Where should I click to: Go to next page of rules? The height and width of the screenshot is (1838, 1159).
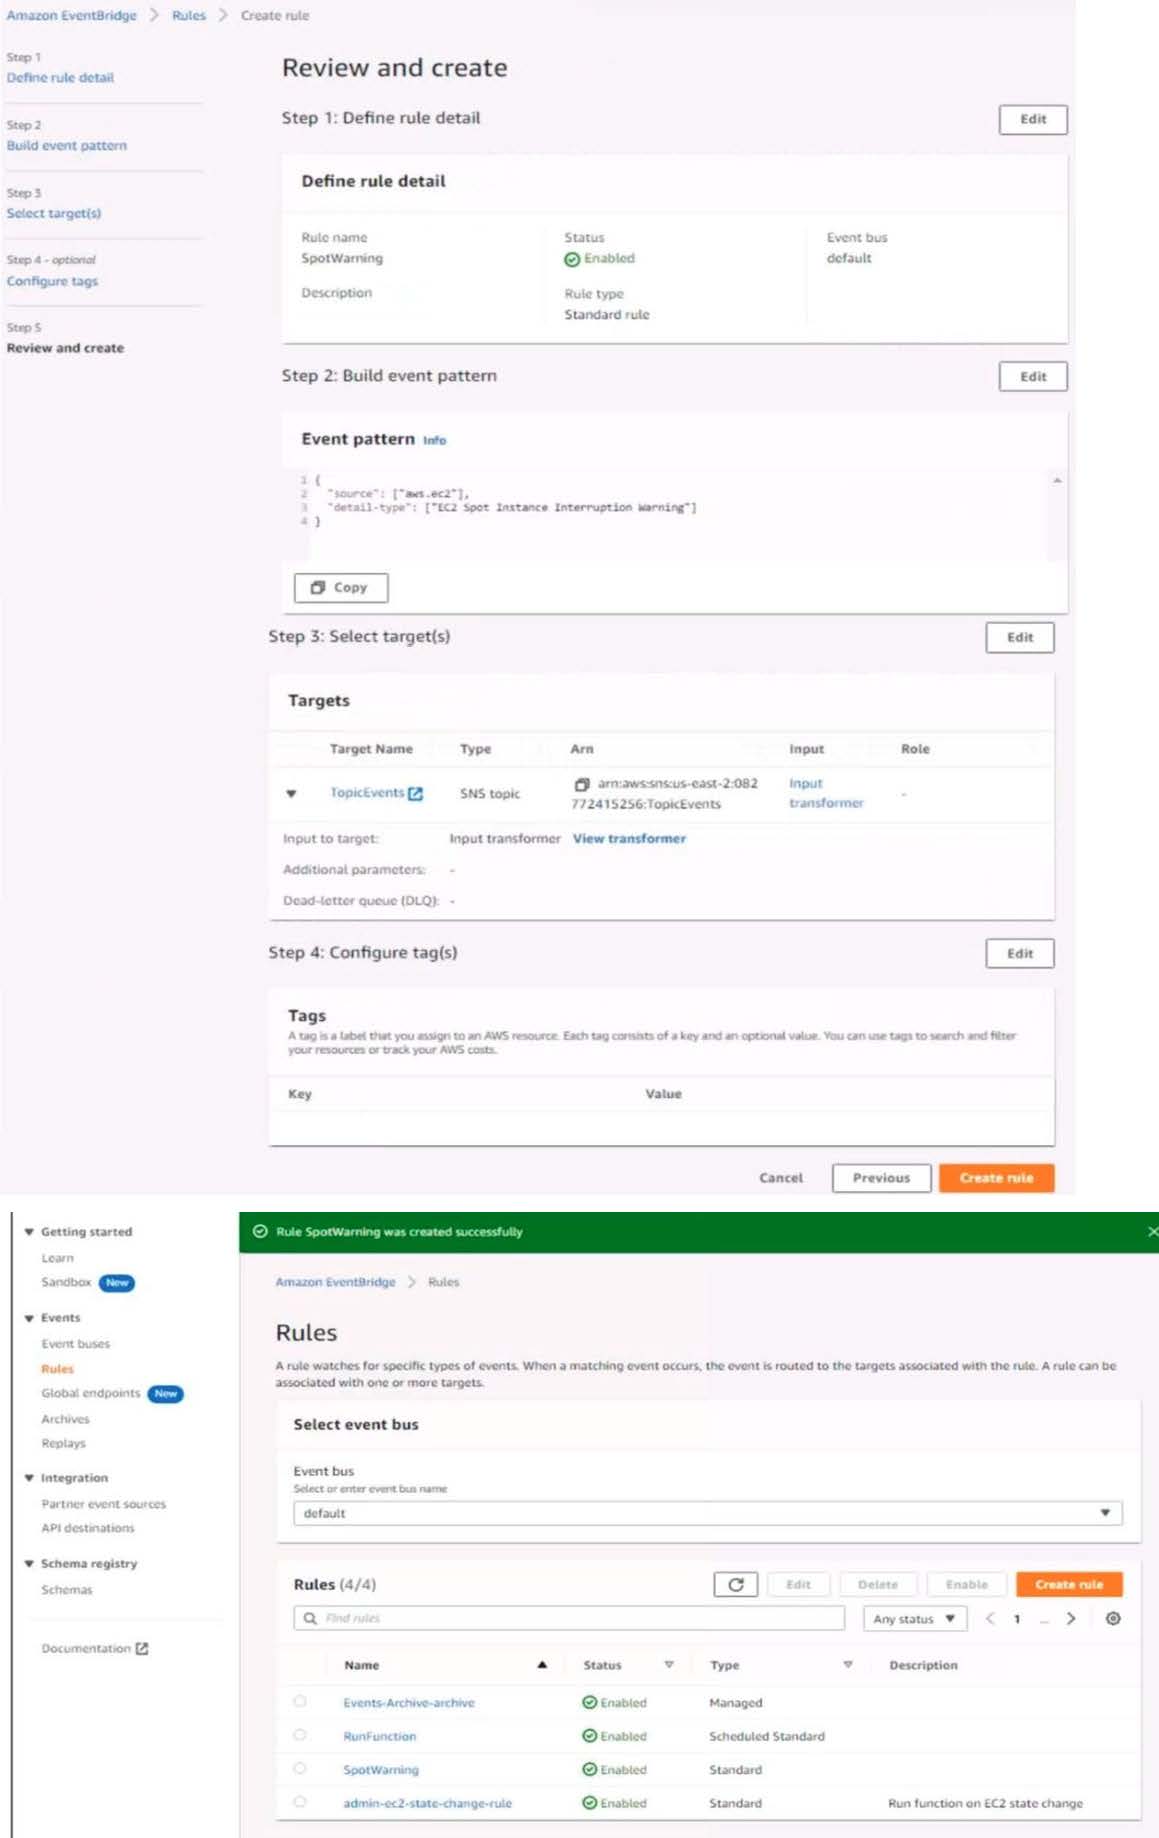tap(1071, 1618)
